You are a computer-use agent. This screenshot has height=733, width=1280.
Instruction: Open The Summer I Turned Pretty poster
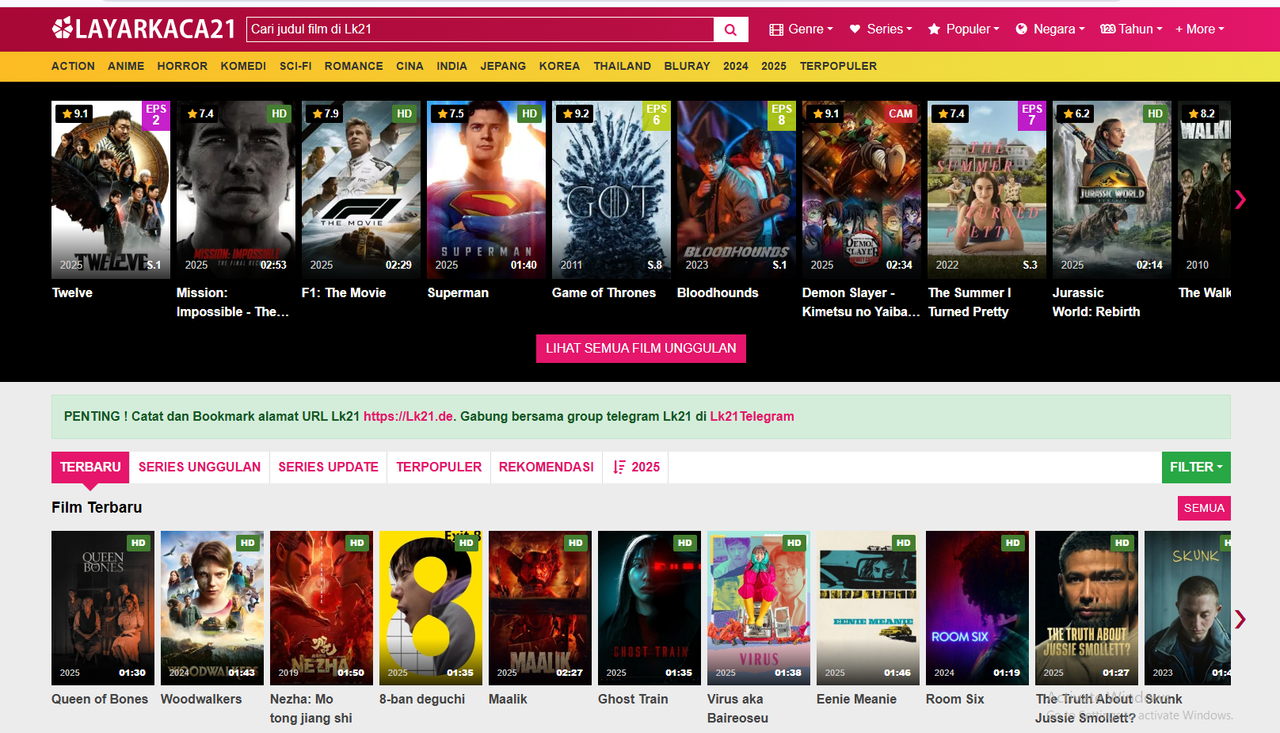987,190
